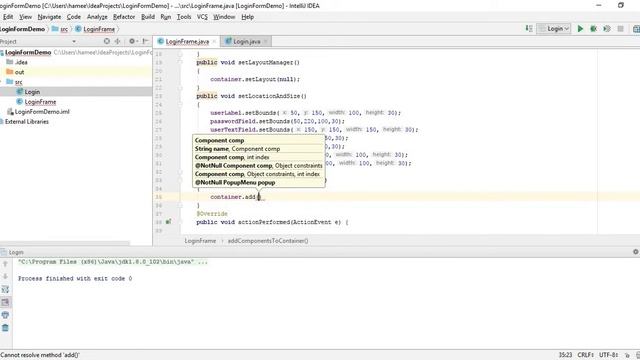The width and height of the screenshot is (640, 360).
Task: Open the Window menu
Action: click(x=224, y=17)
